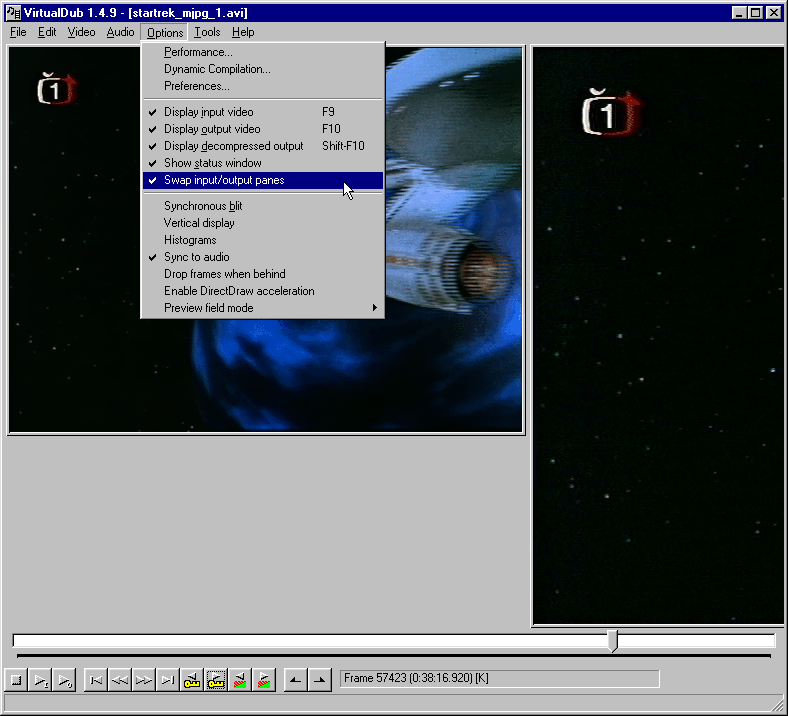Viewport: 788px width, 716px height.
Task: Close the open Options menu
Action: coord(165,33)
